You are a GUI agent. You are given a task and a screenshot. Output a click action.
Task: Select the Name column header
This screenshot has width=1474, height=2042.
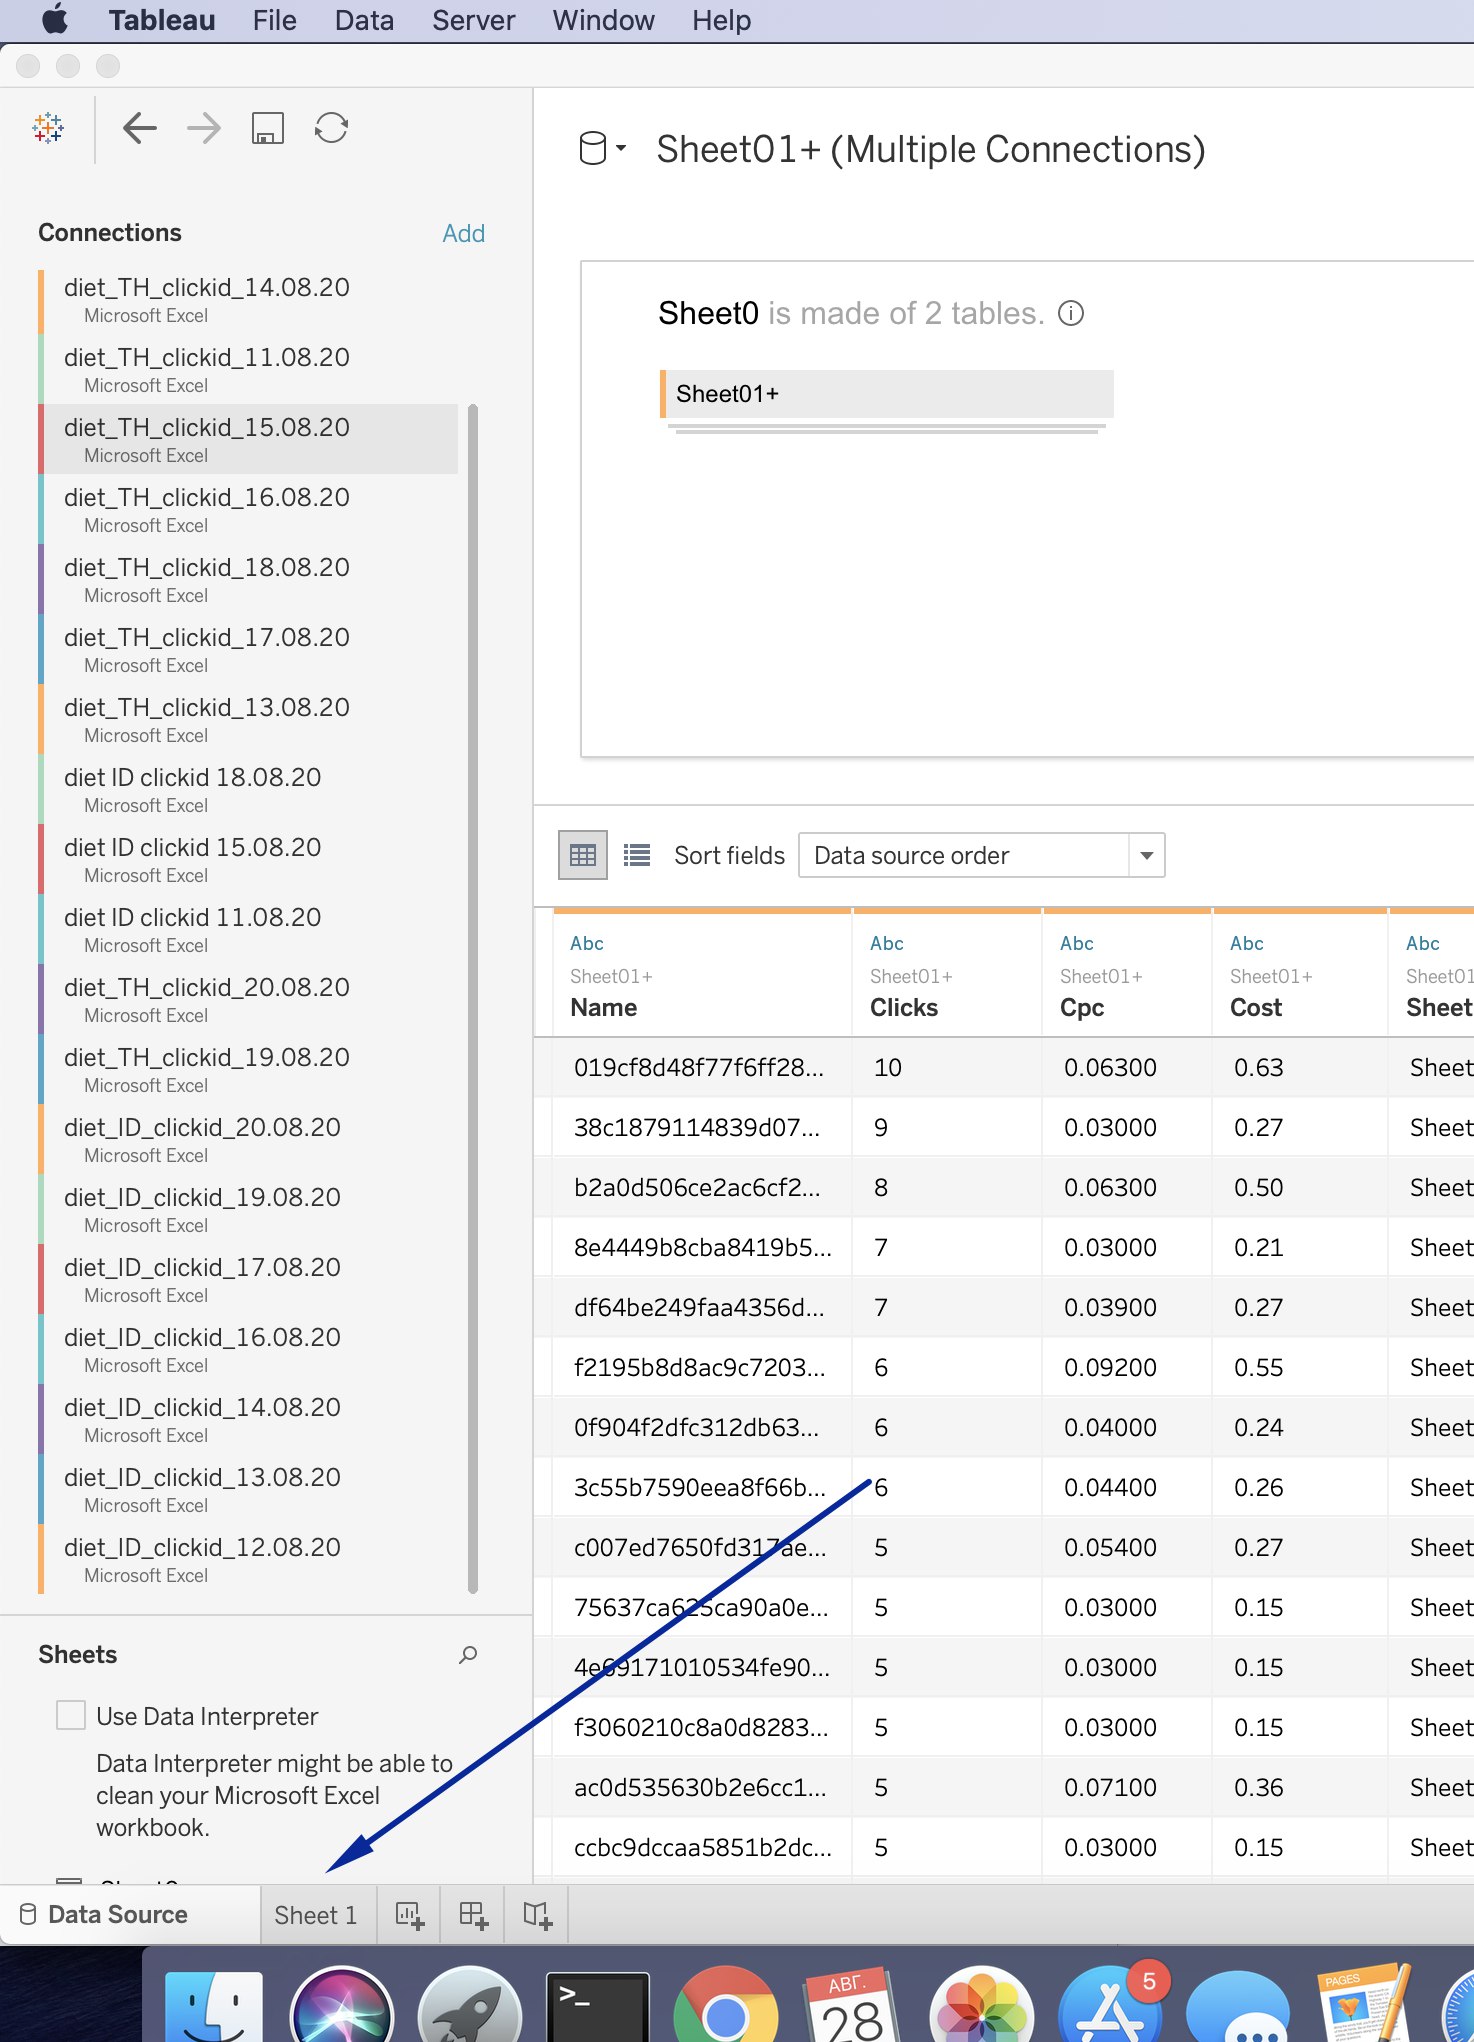coord(604,1007)
